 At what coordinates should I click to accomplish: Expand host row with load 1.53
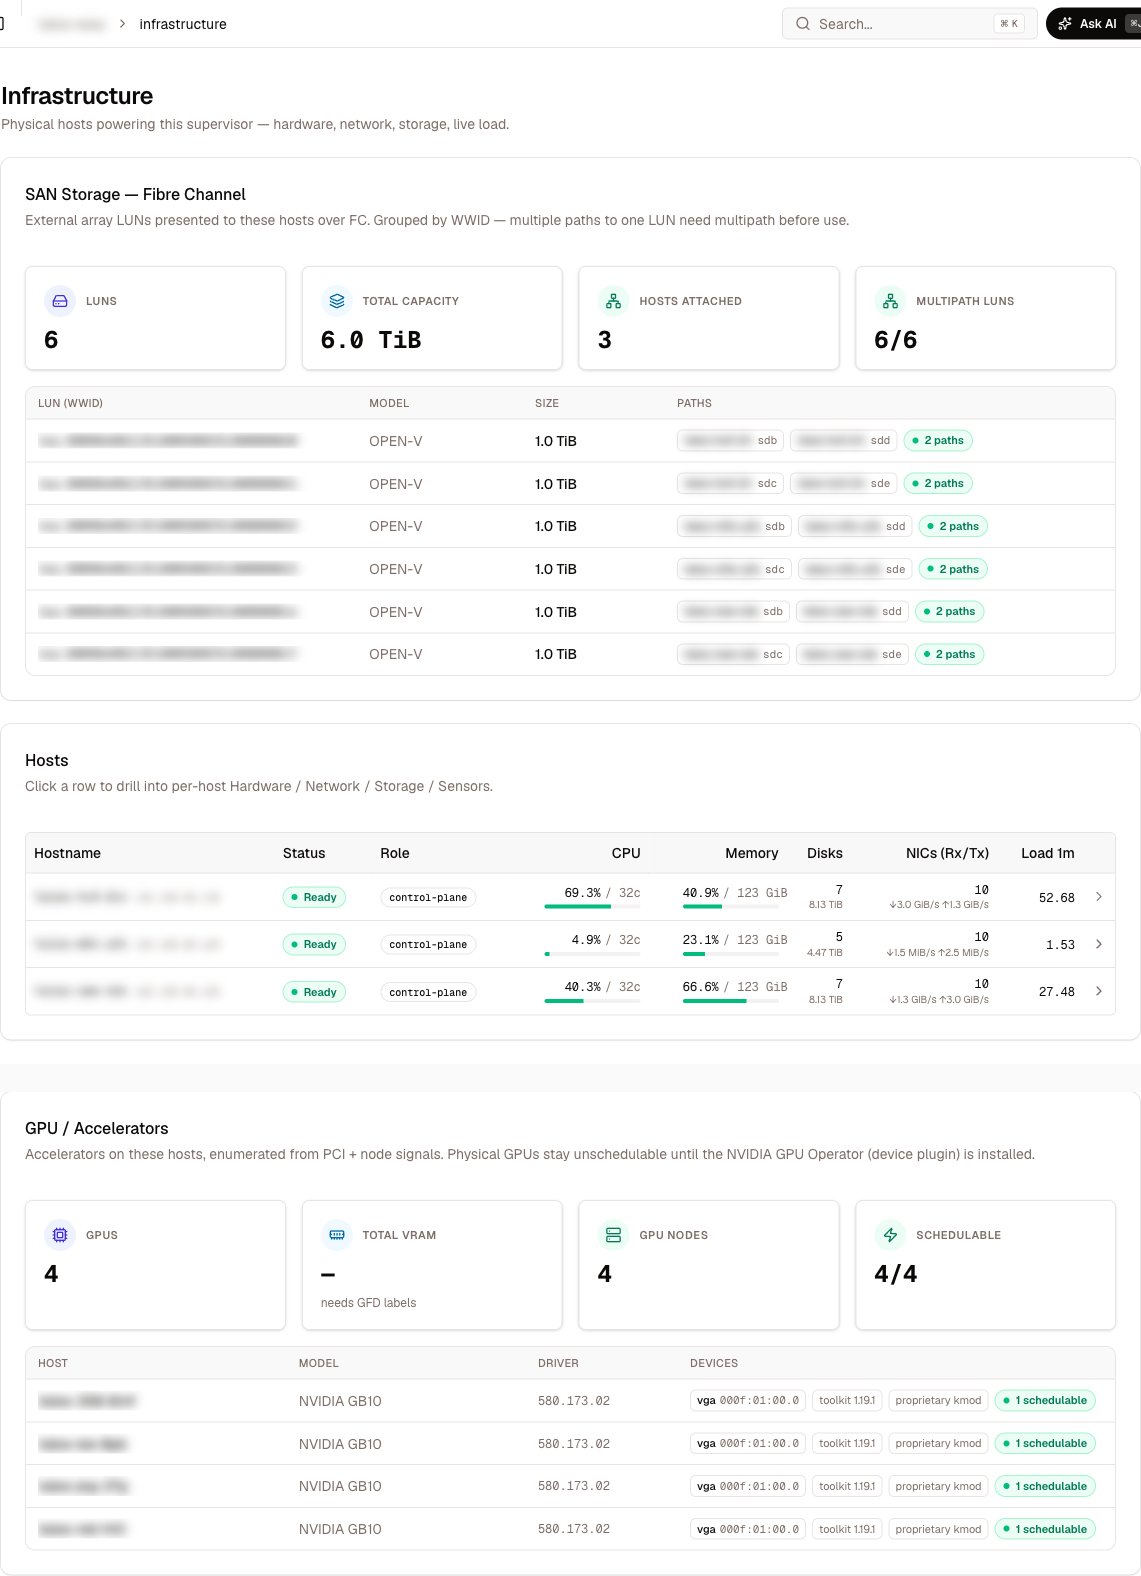tap(1099, 944)
